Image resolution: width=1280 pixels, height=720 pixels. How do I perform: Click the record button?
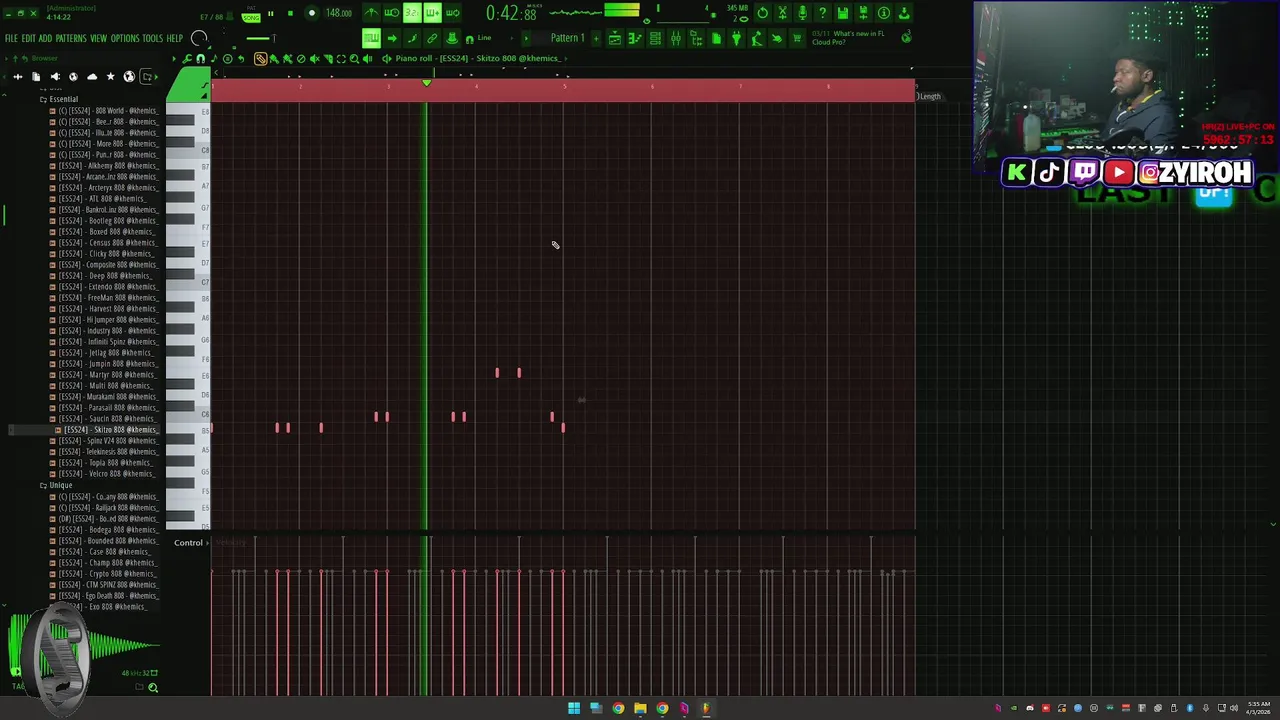(x=311, y=14)
